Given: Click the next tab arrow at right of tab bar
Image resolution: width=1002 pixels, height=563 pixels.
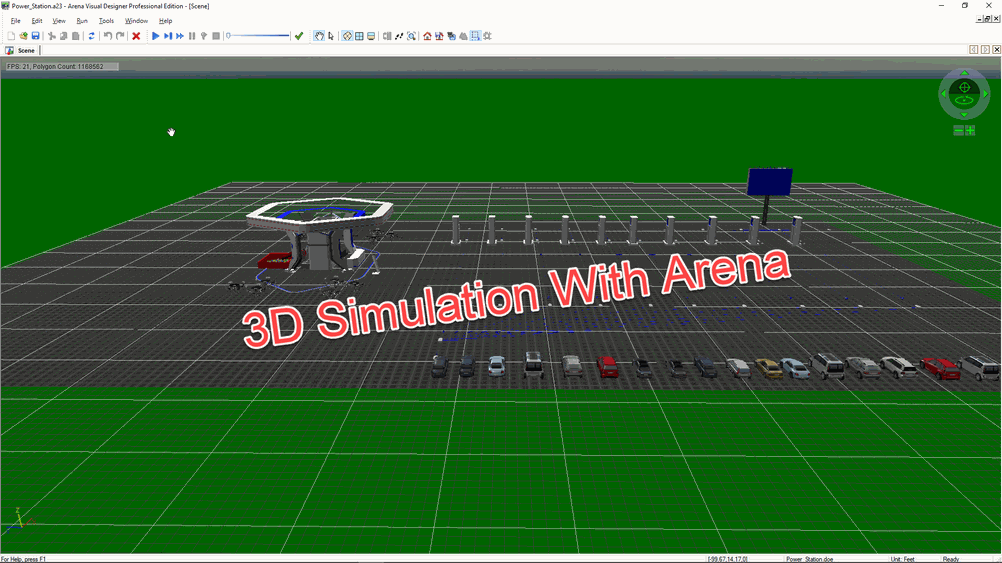Looking at the screenshot, I should pyautogui.click(x=985, y=50).
